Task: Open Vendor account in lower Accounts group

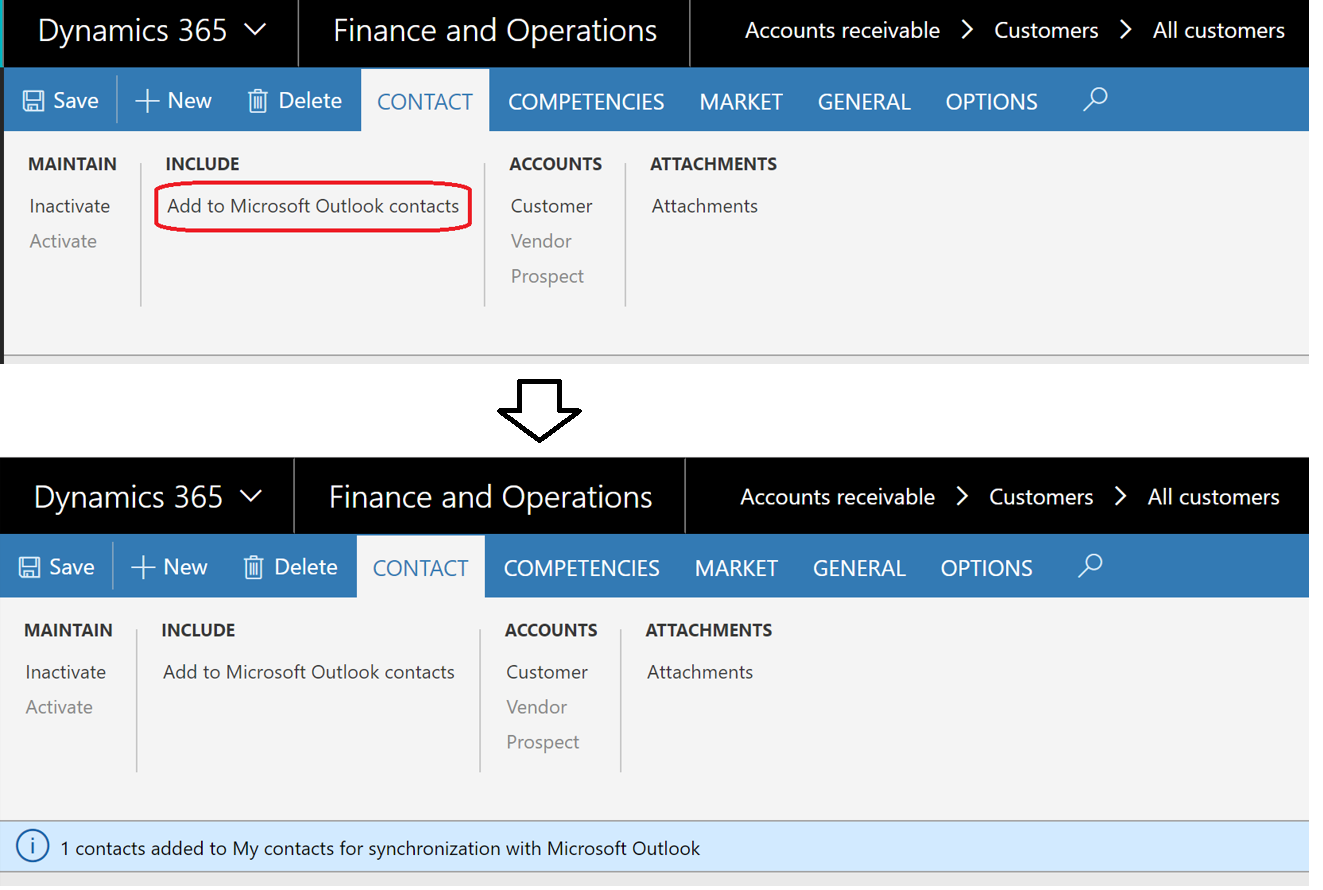Action: pyautogui.click(x=537, y=707)
